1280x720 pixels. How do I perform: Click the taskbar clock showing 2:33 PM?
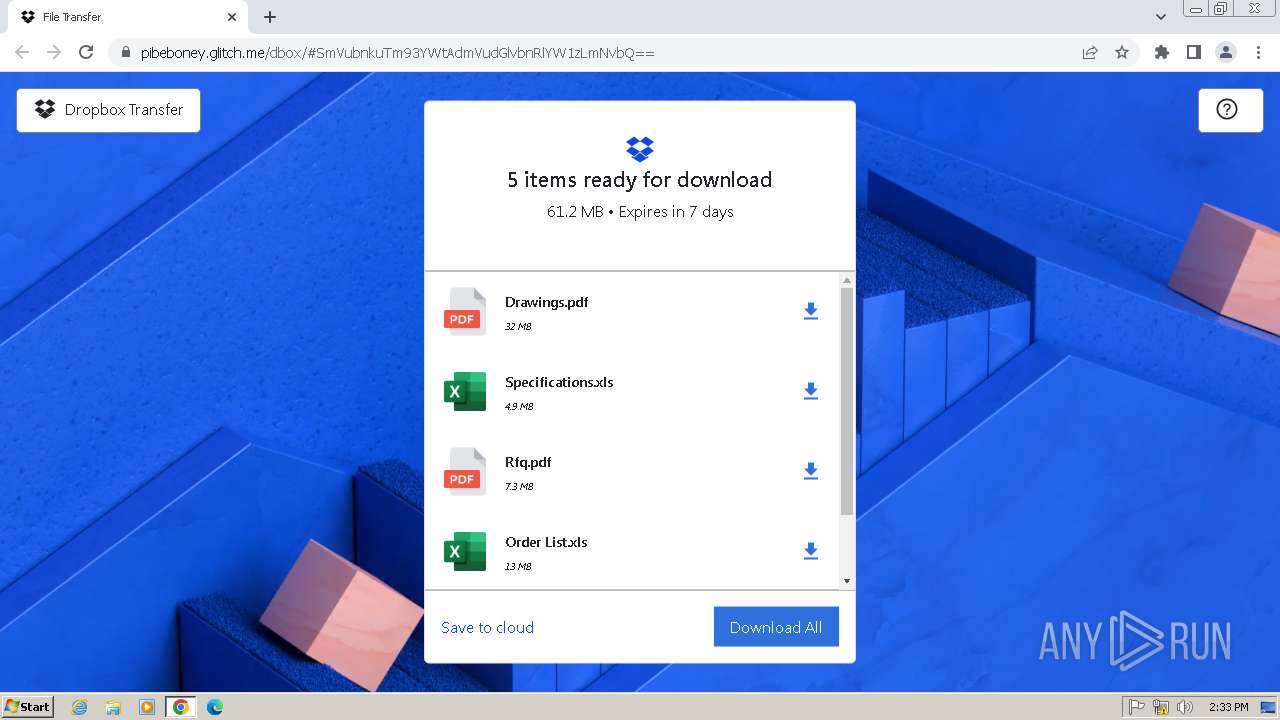(x=1228, y=707)
